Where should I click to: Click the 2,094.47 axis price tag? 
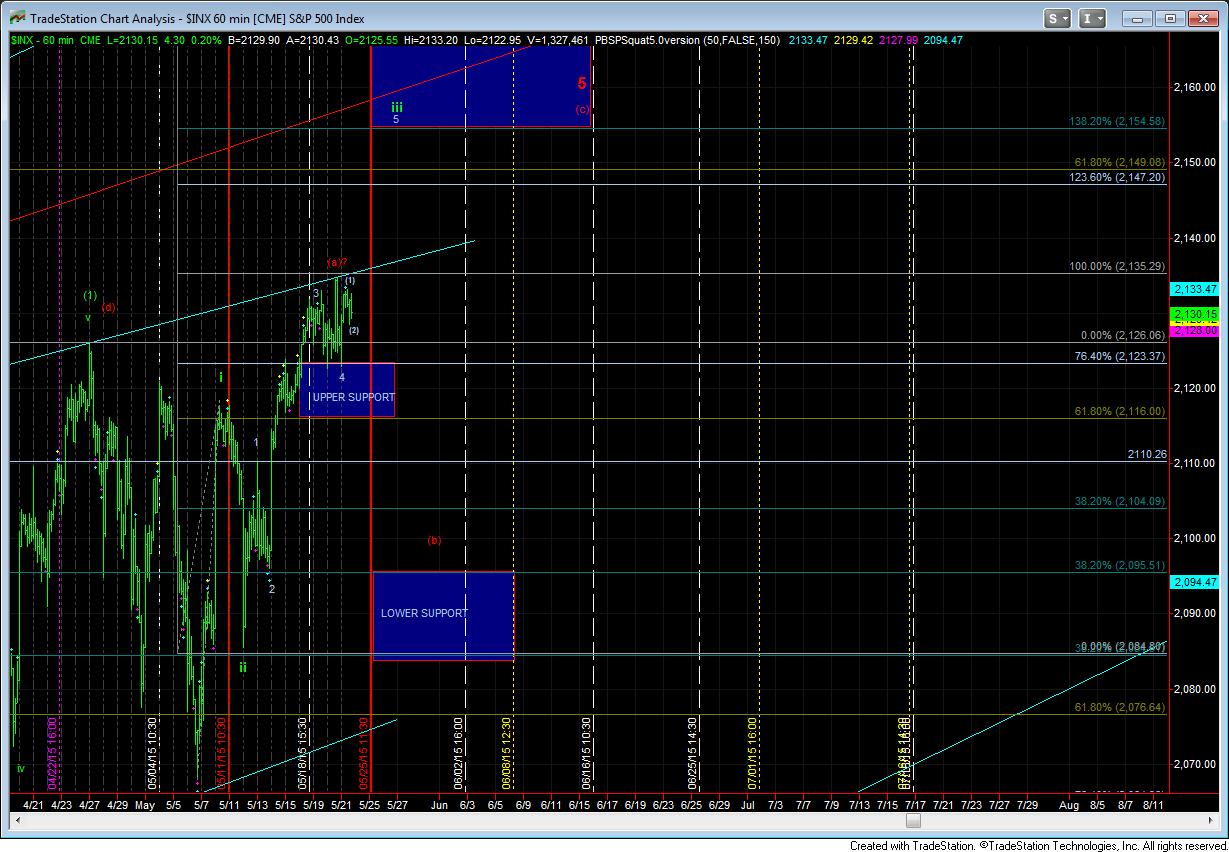[1193, 582]
